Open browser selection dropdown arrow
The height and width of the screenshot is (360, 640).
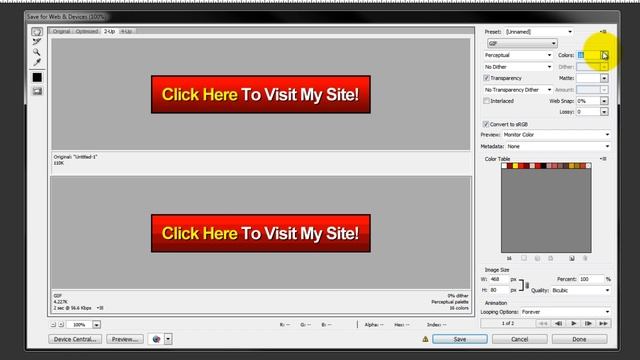coord(168,339)
